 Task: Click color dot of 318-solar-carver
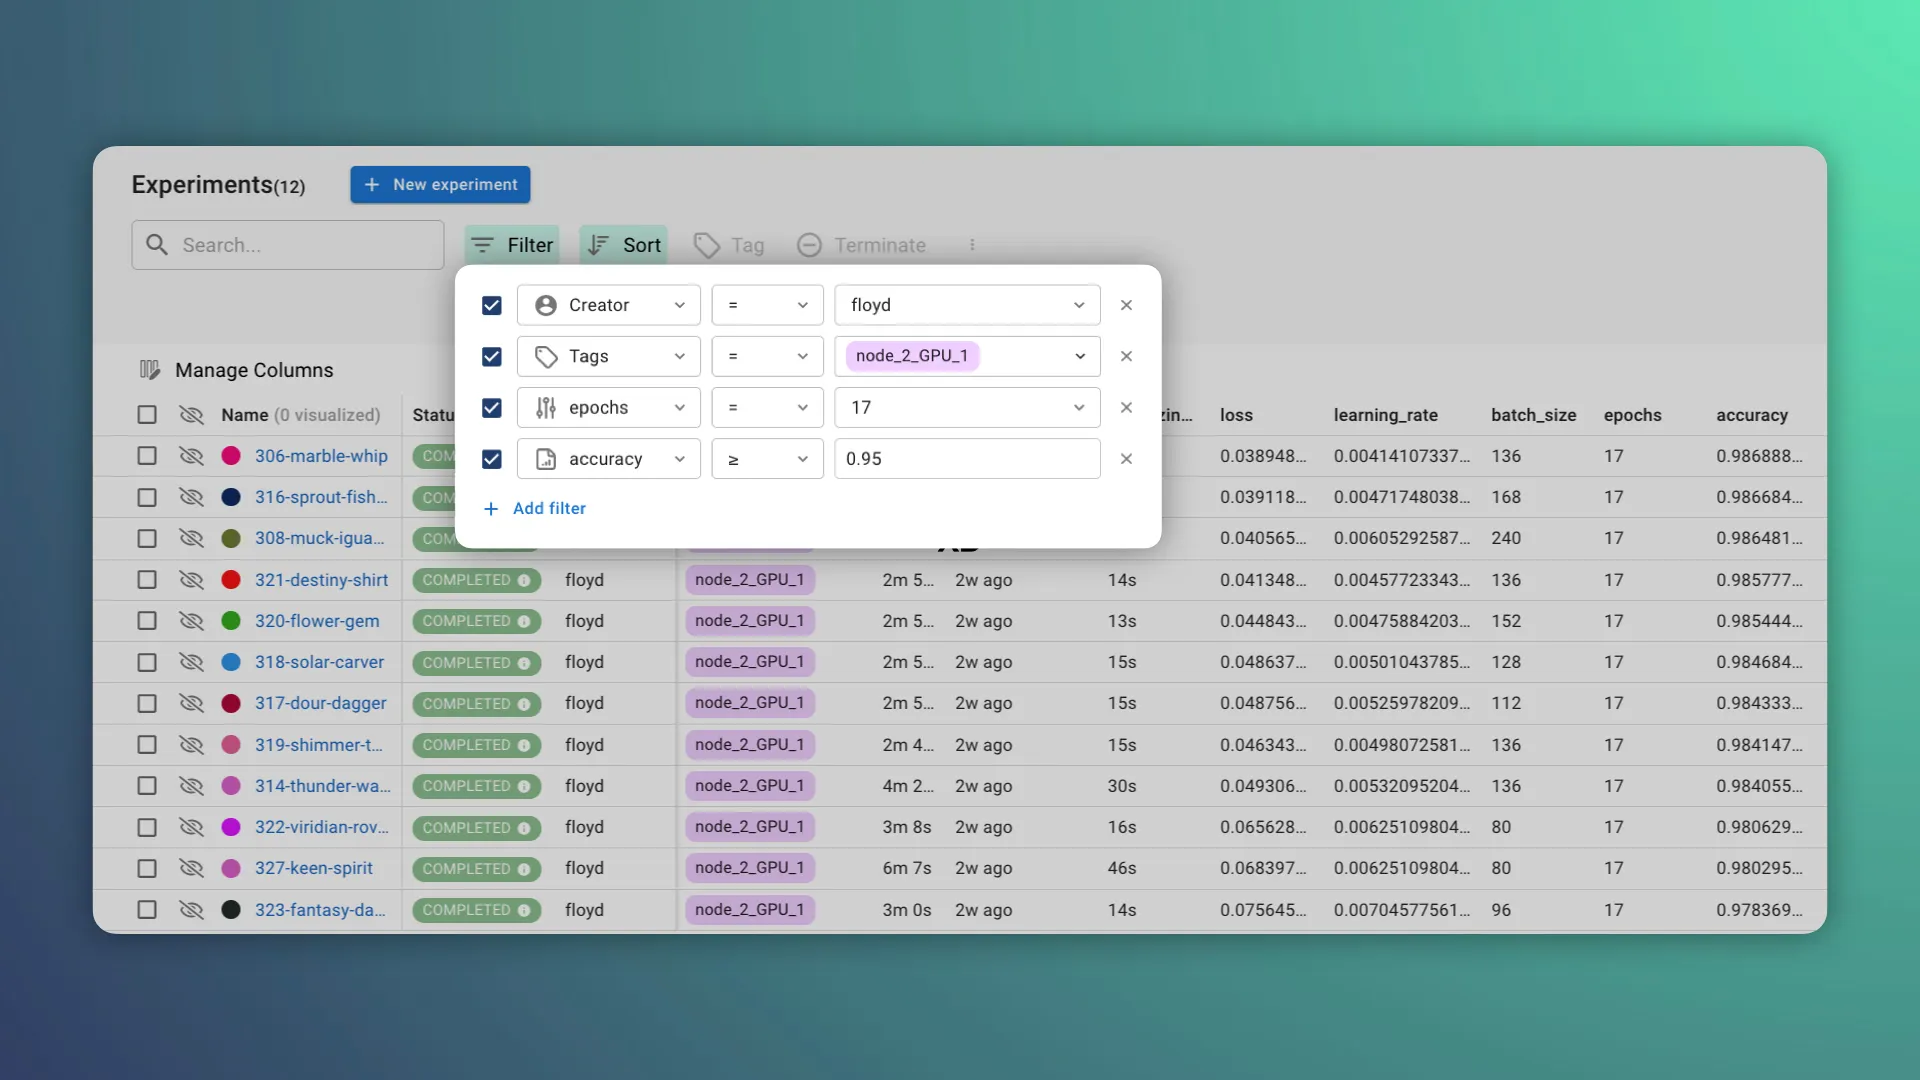(231, 662)
